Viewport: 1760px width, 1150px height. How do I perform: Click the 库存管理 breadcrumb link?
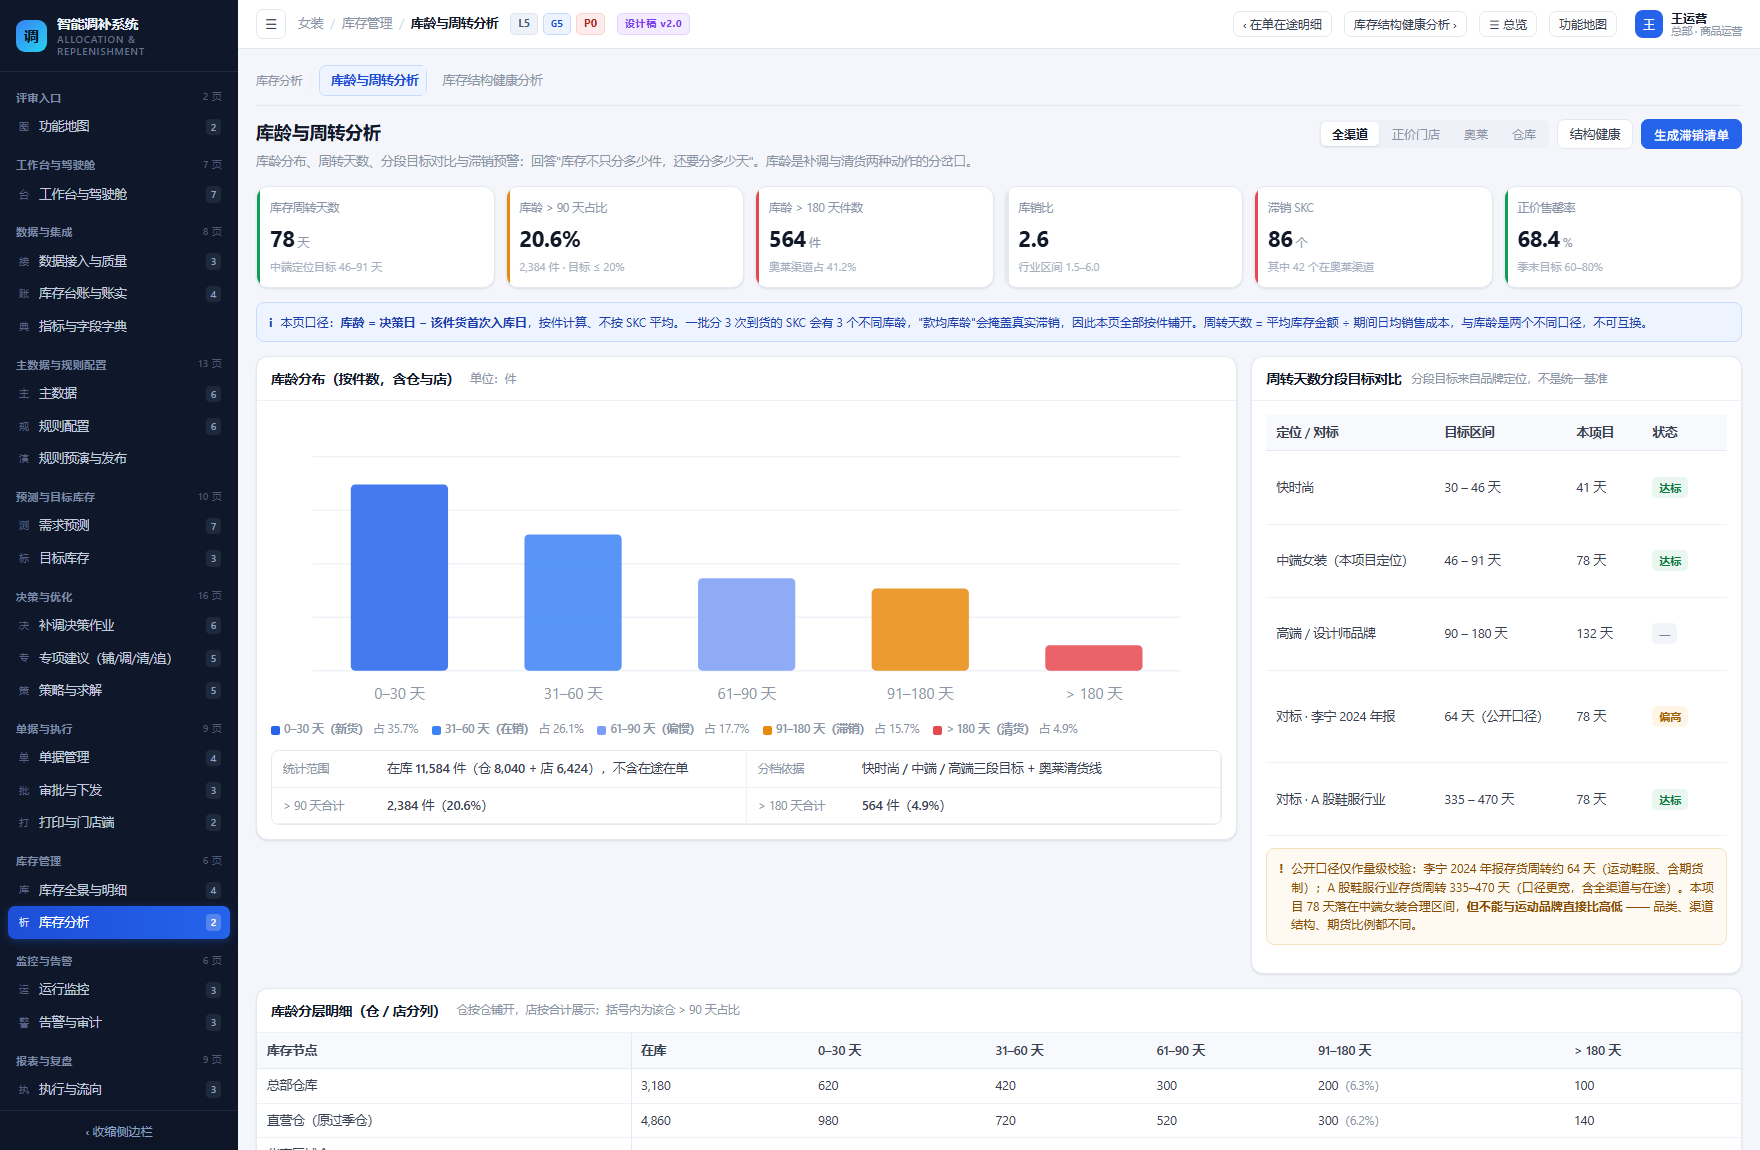point(367,24)
